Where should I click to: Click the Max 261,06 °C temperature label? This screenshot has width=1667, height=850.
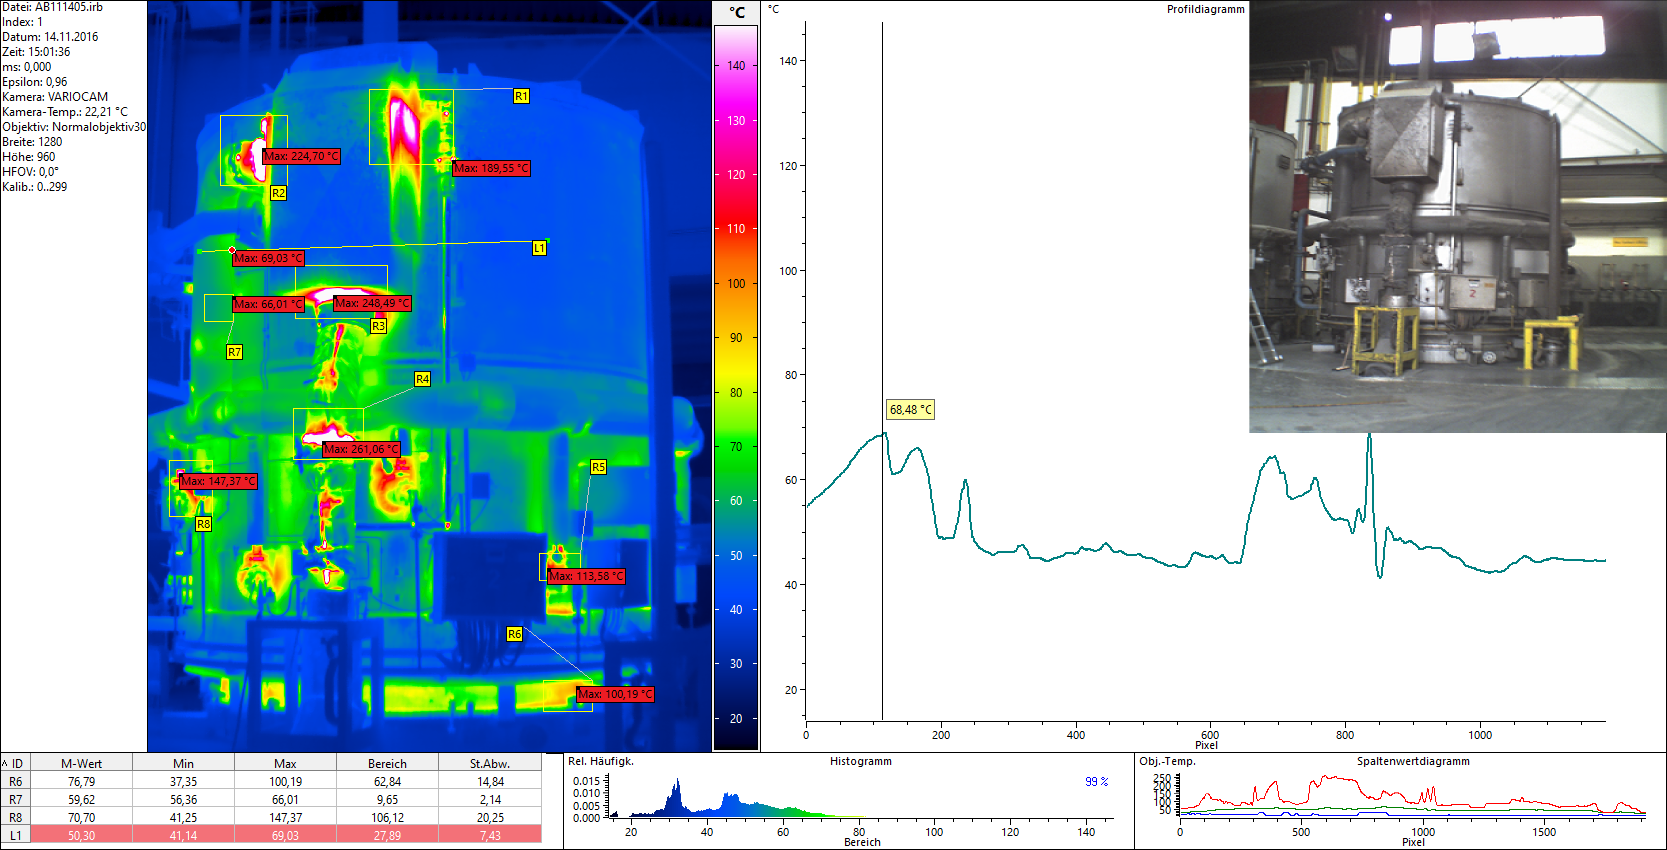coord(361,449)
